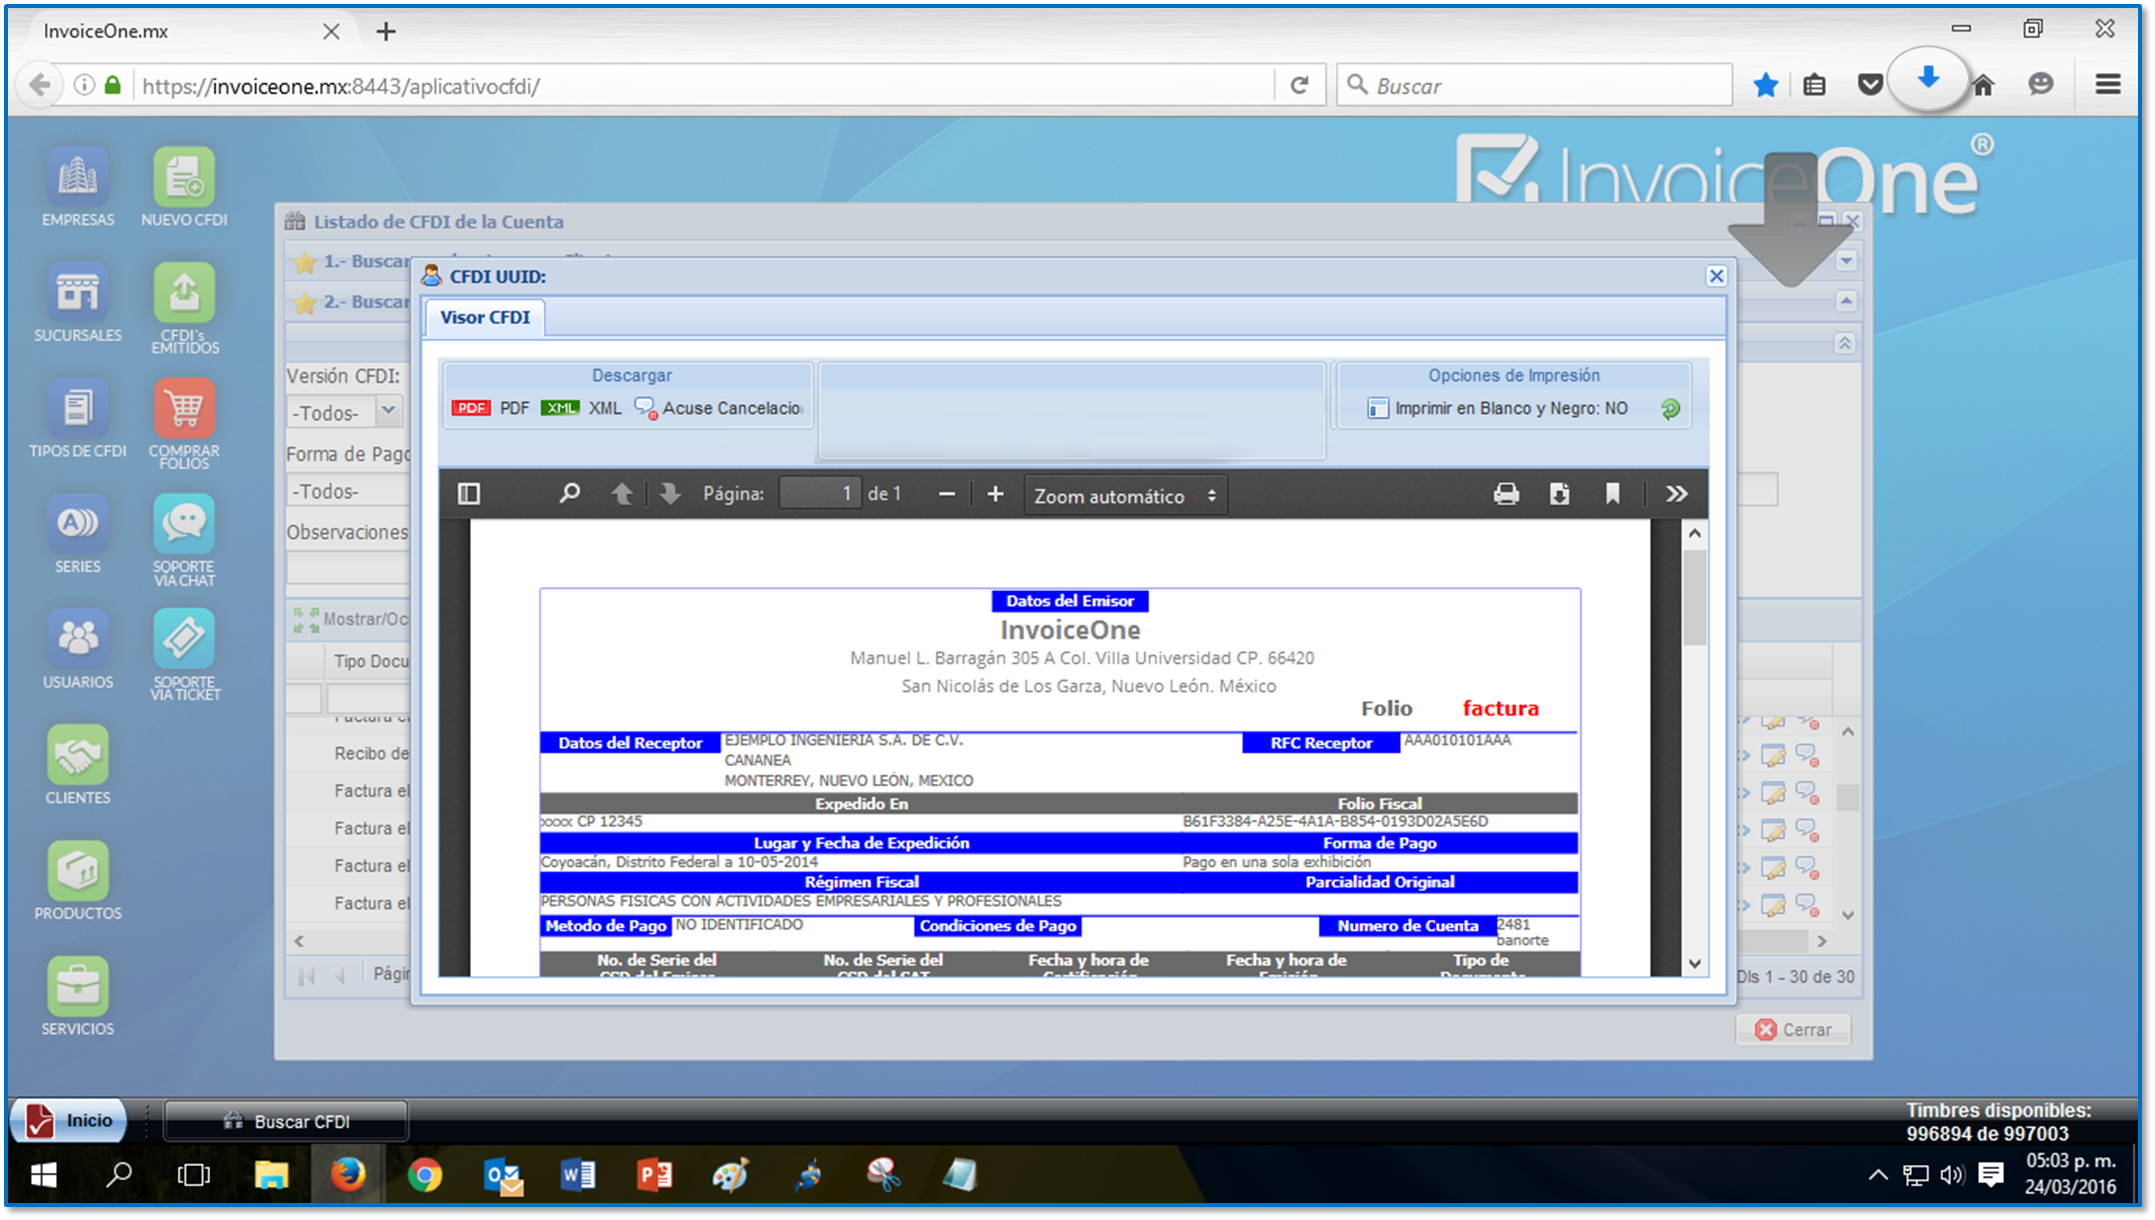Open the Clientes handshake icon

(x=78, y=765)
